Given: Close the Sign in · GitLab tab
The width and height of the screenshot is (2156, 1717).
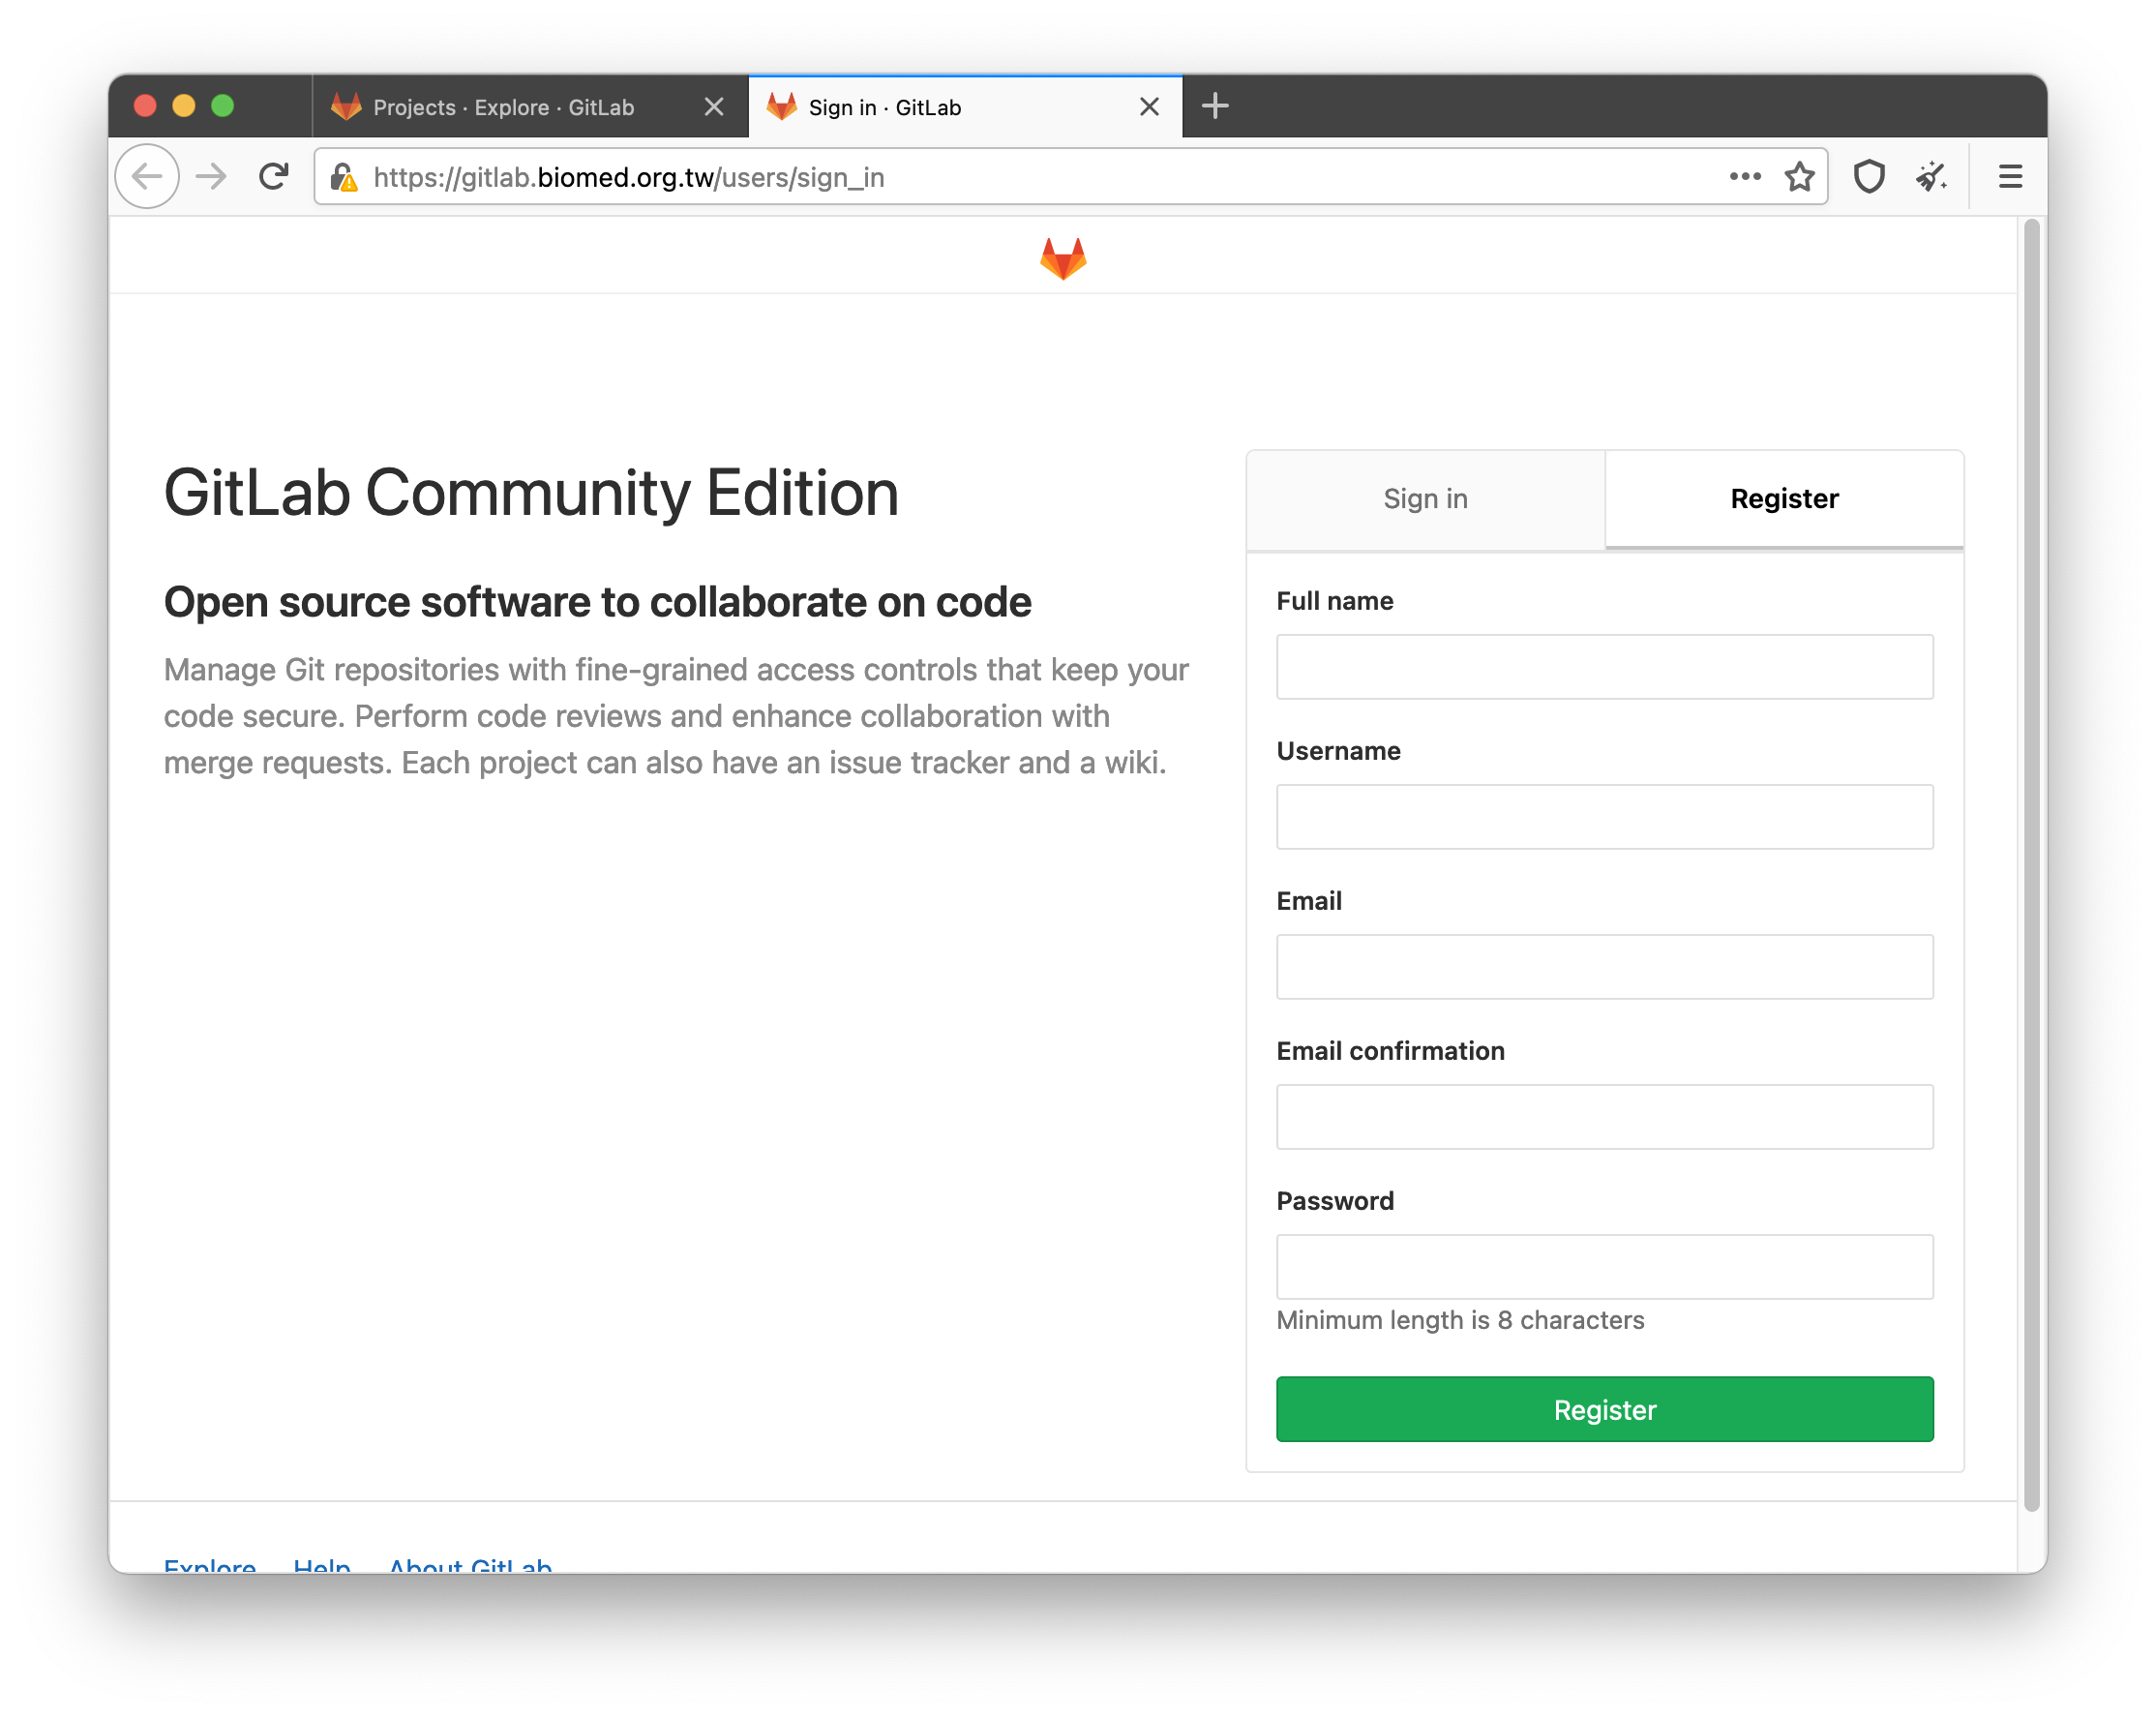Looking at the screenshot, I should 1149,107.
